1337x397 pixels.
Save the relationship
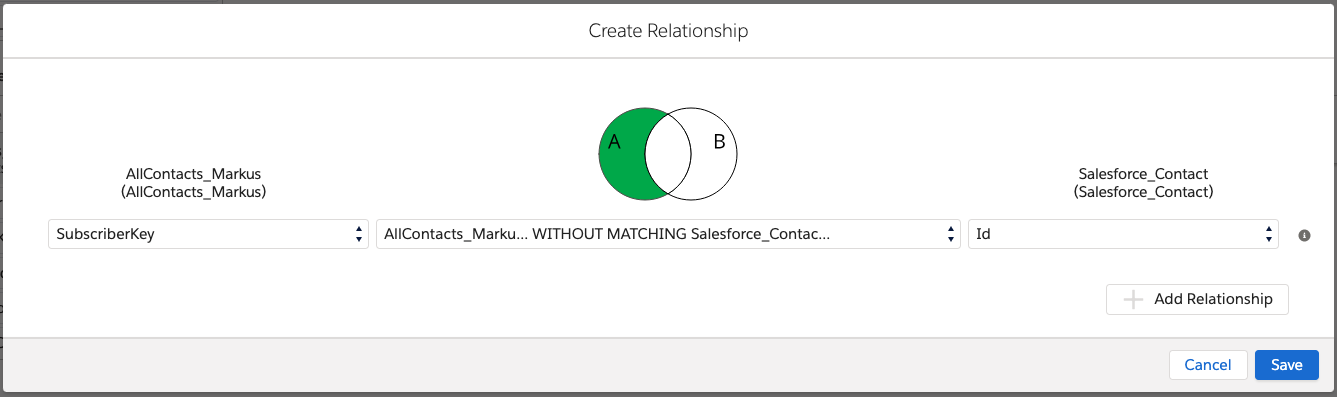tap(1287, 365)
